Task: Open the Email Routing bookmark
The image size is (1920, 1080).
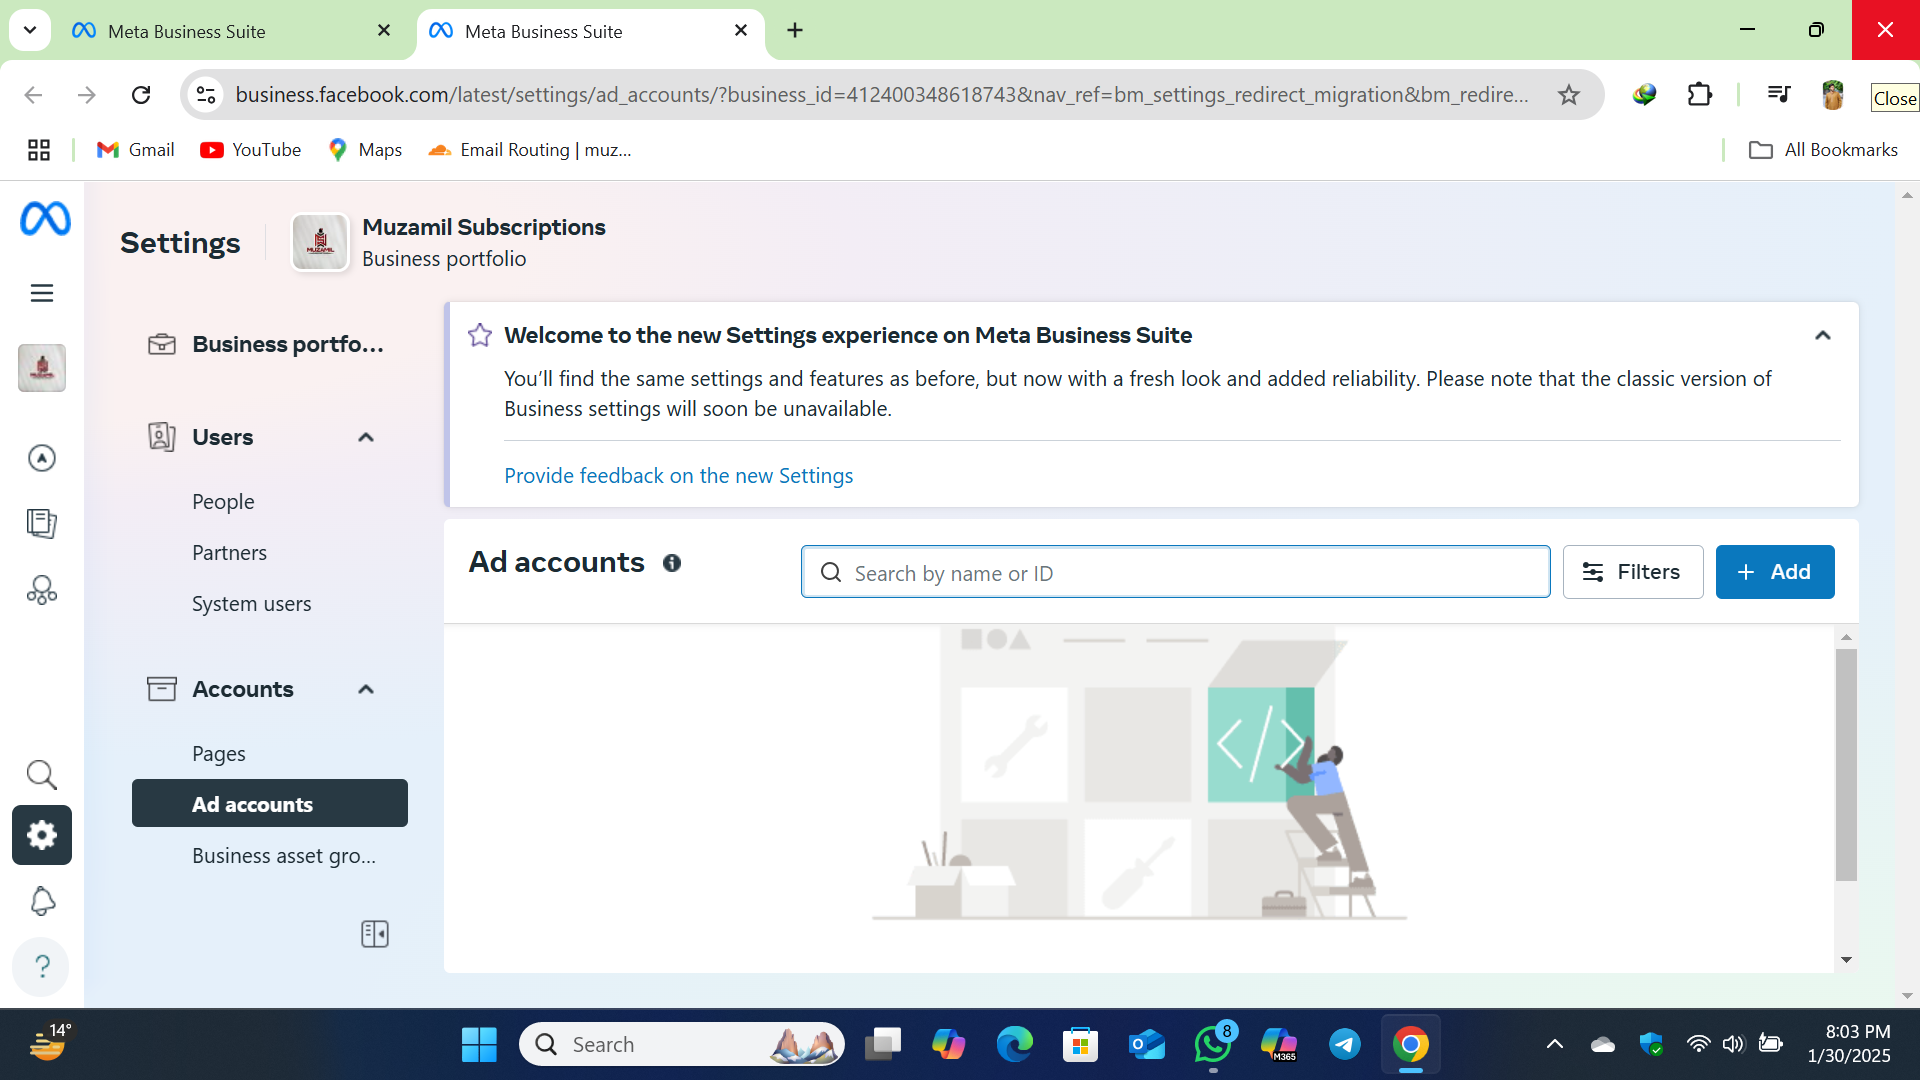Action: click(x=530, y=150)
